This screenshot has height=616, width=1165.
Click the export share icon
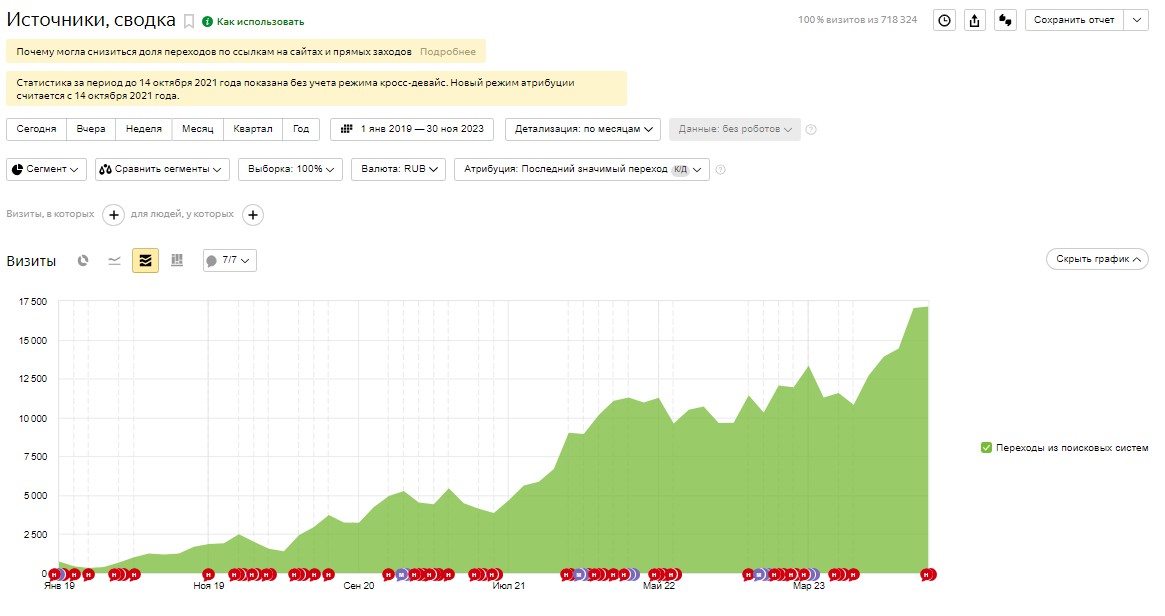[x=975, y=21]
